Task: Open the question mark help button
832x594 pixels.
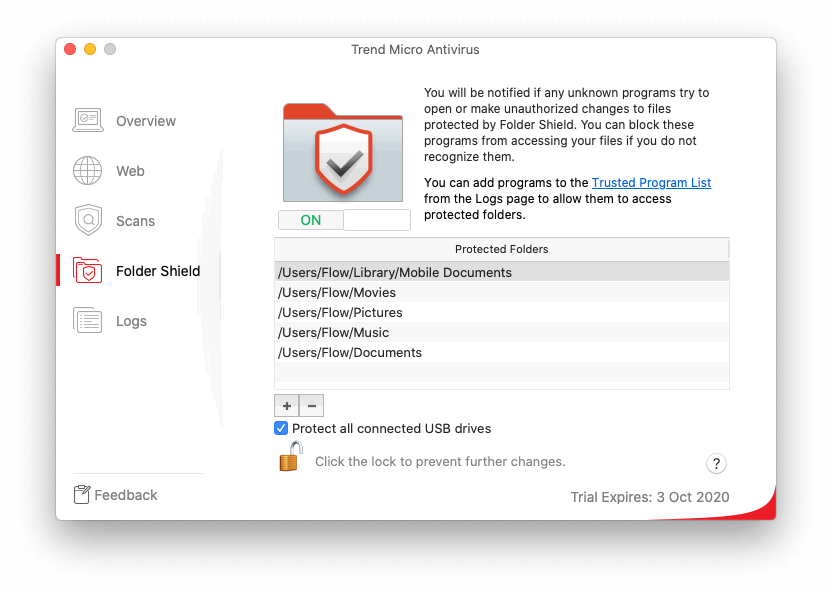Action: (x=716, y=463)
